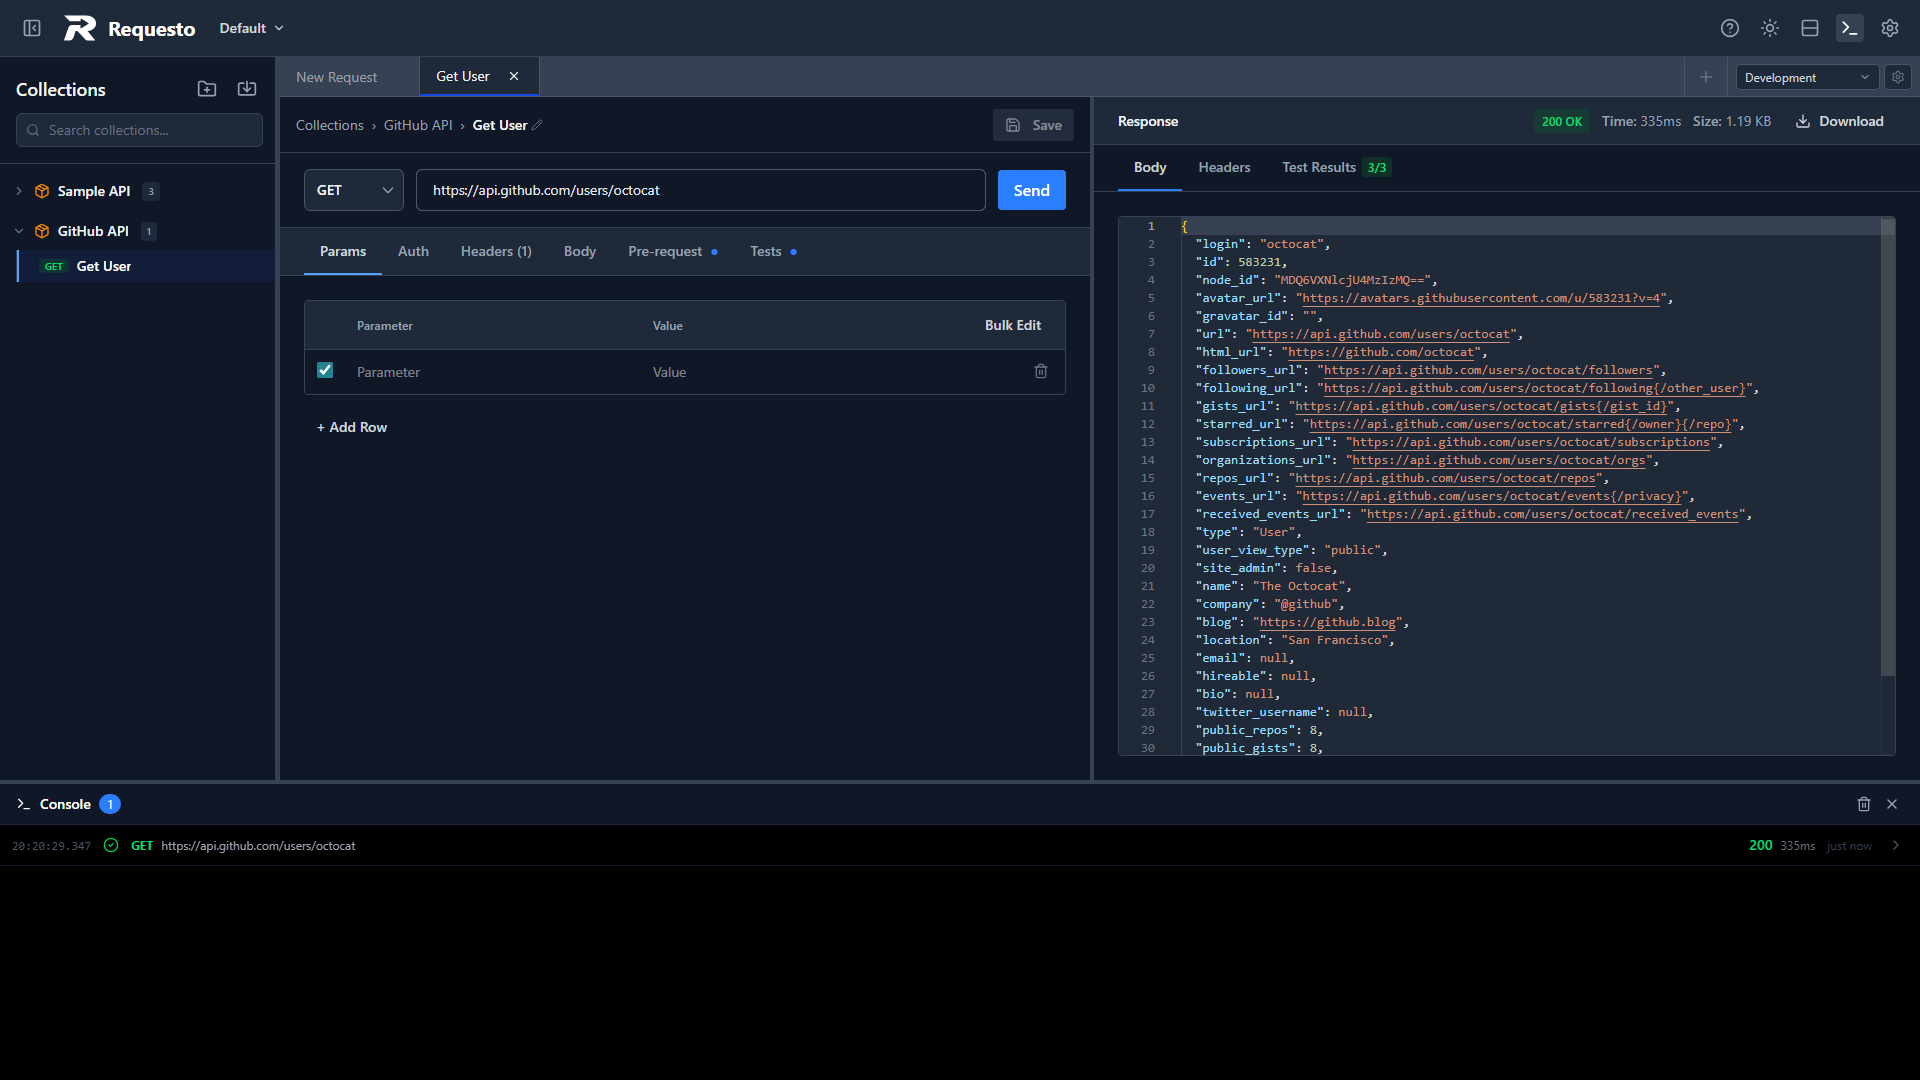The height and width of the screenshot is (1080, 1920).
Task: Save the request with the Save button
Action: pos(1034,125)
